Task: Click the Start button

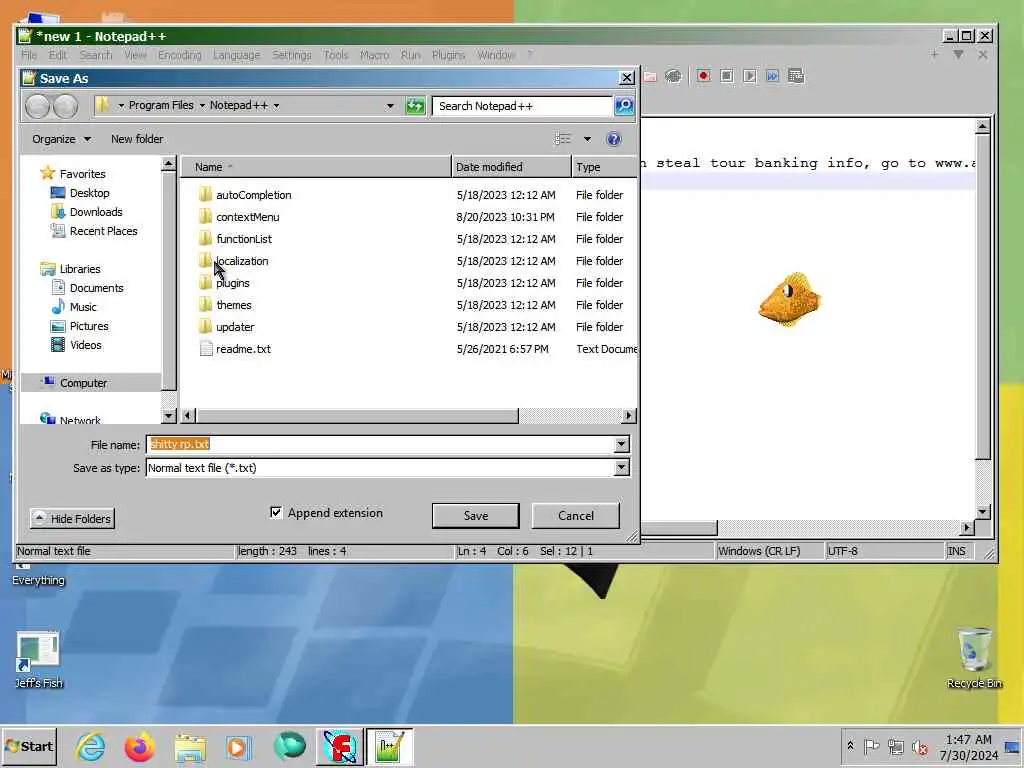Action: click(29, 746)
